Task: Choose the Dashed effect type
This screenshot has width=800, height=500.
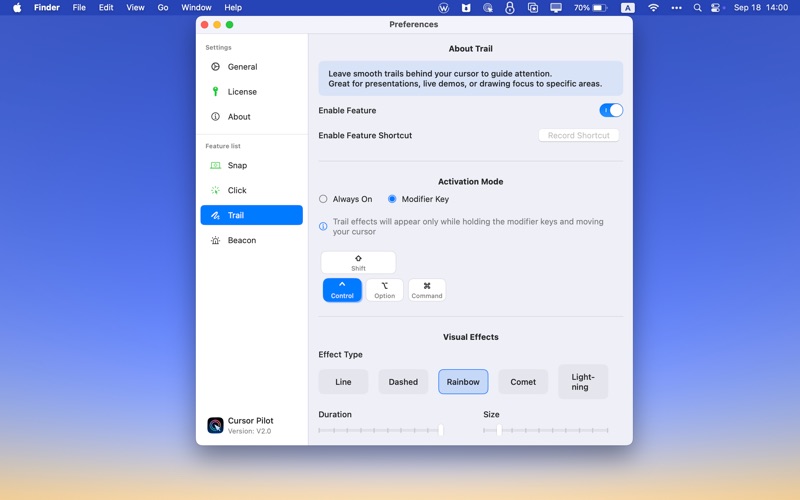Action: coord(403,382)
